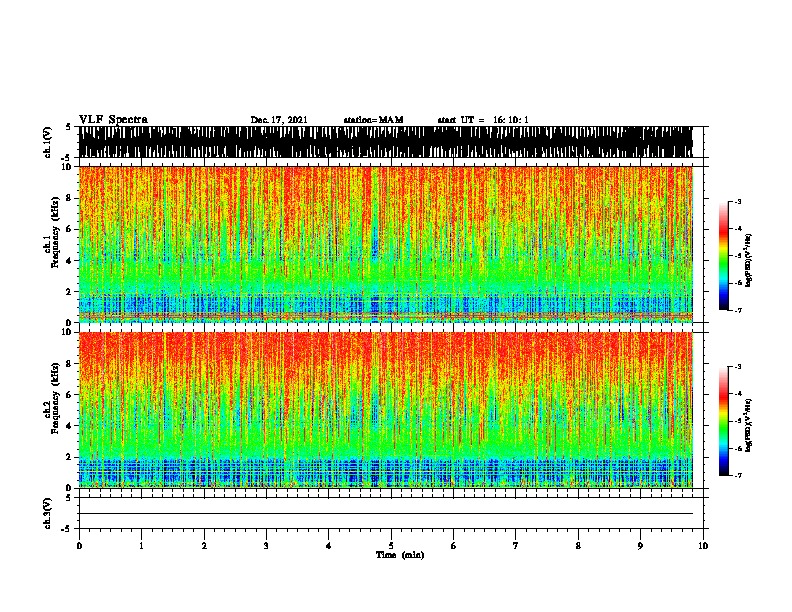Click the '-7' value below ch.2 color scale

tap(738, 475)
